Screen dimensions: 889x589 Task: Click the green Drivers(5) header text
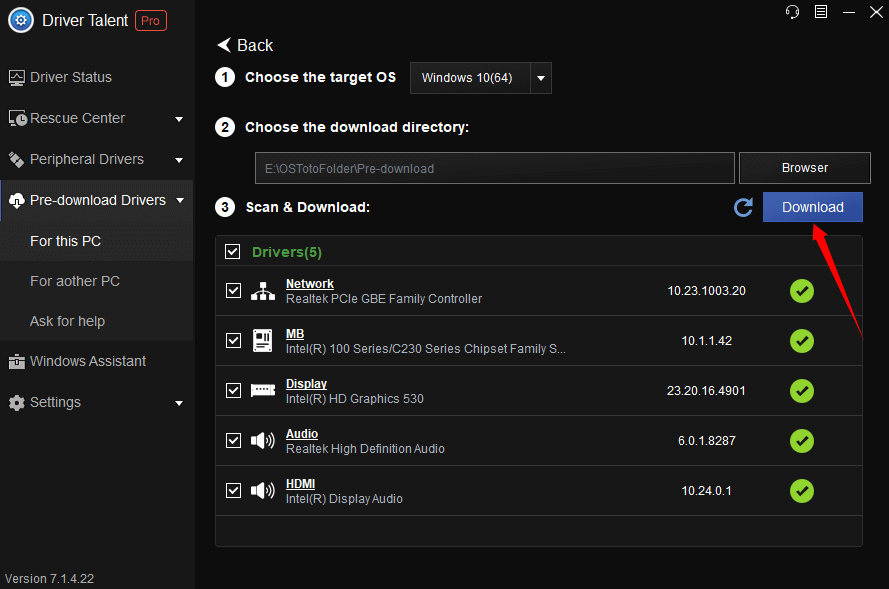(x=287, y=252)
